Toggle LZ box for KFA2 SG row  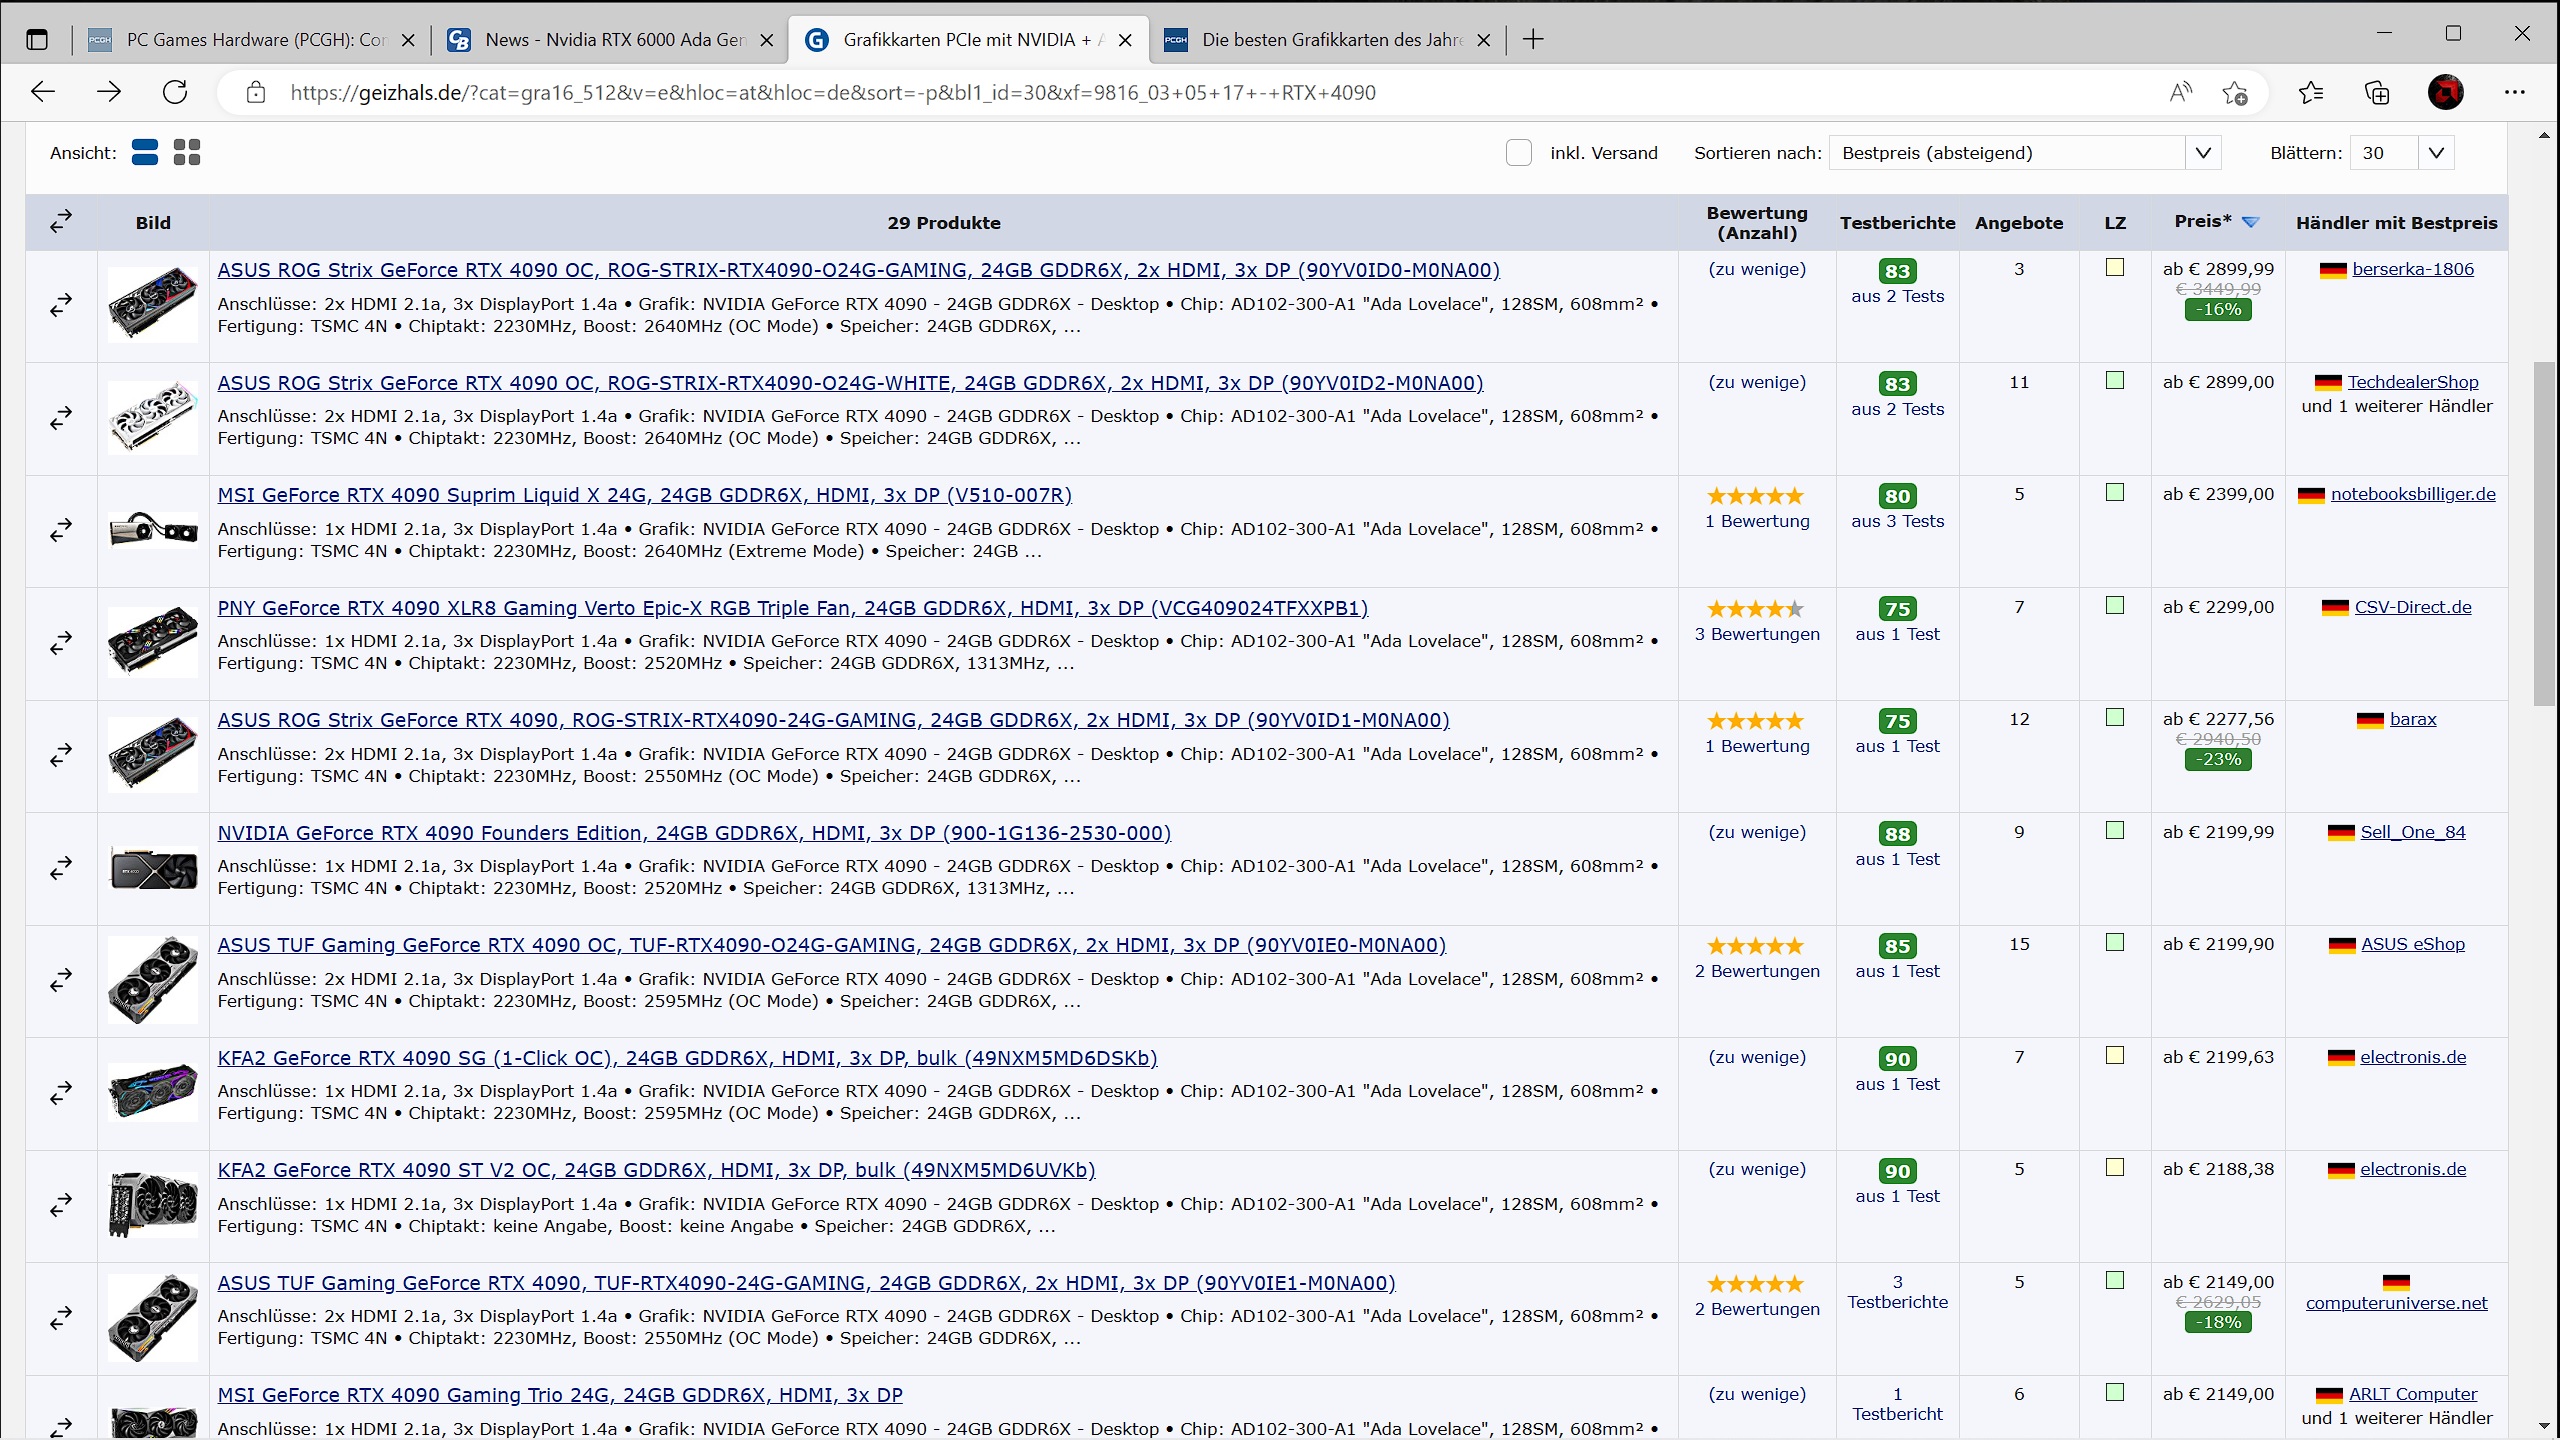(x=2114, y=1056)
